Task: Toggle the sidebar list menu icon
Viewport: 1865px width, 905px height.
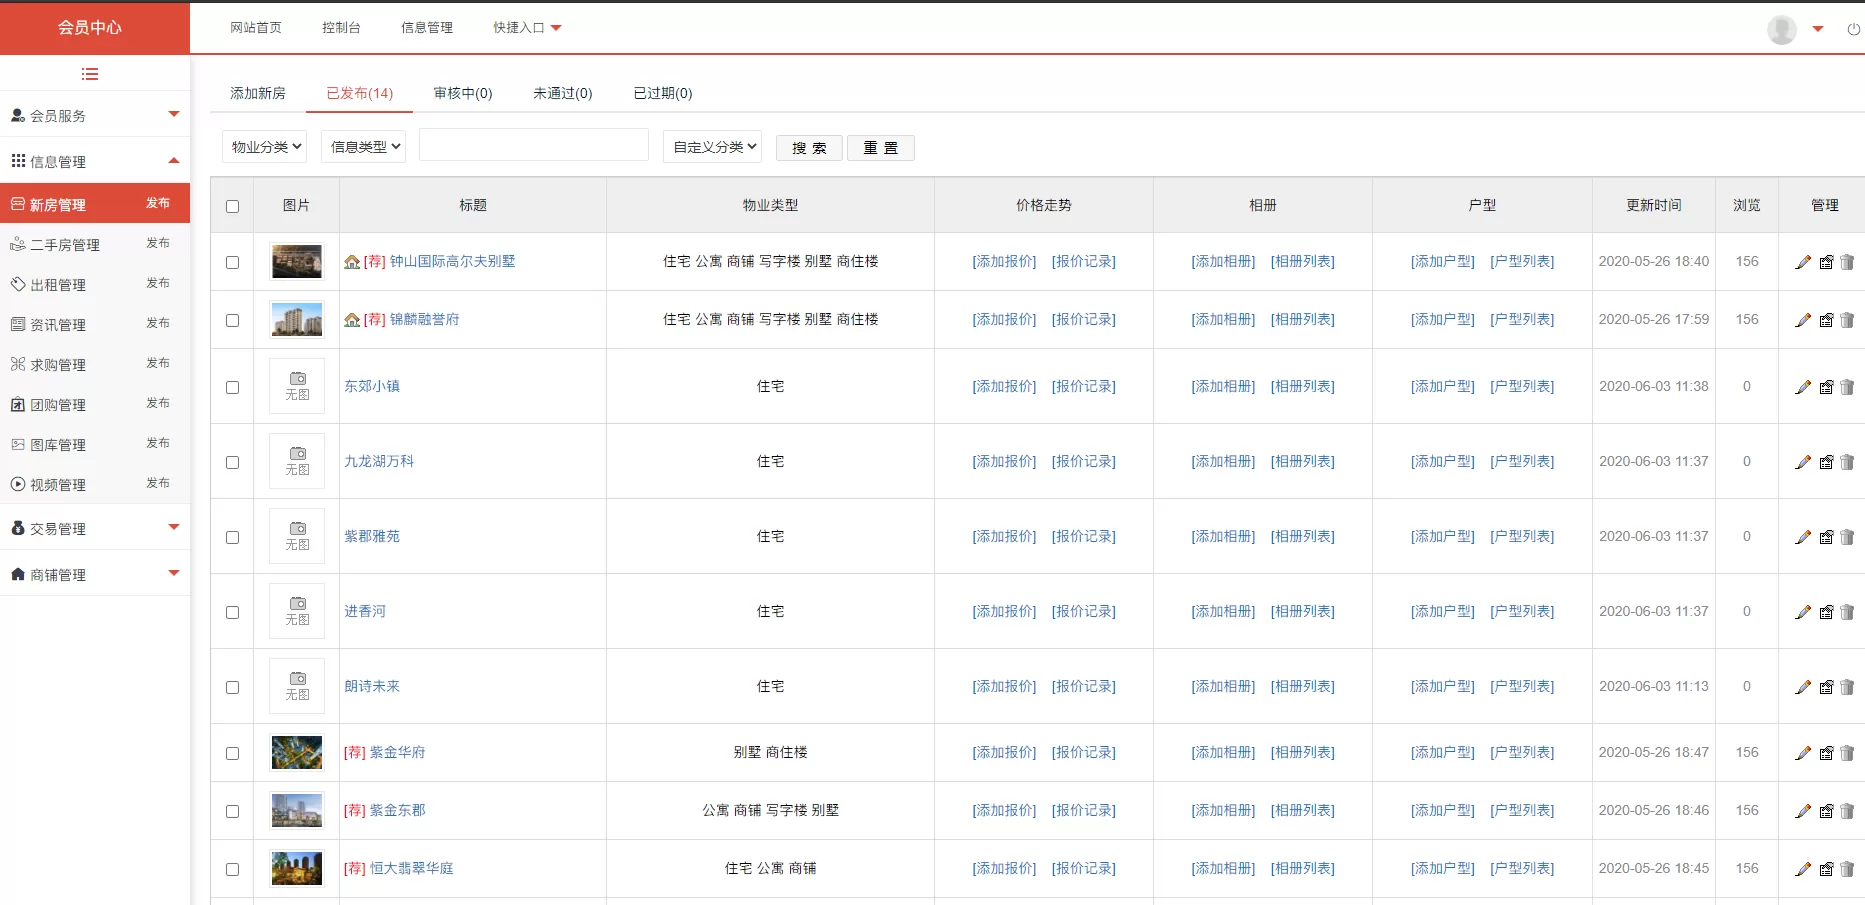Action: coord(90,74)
